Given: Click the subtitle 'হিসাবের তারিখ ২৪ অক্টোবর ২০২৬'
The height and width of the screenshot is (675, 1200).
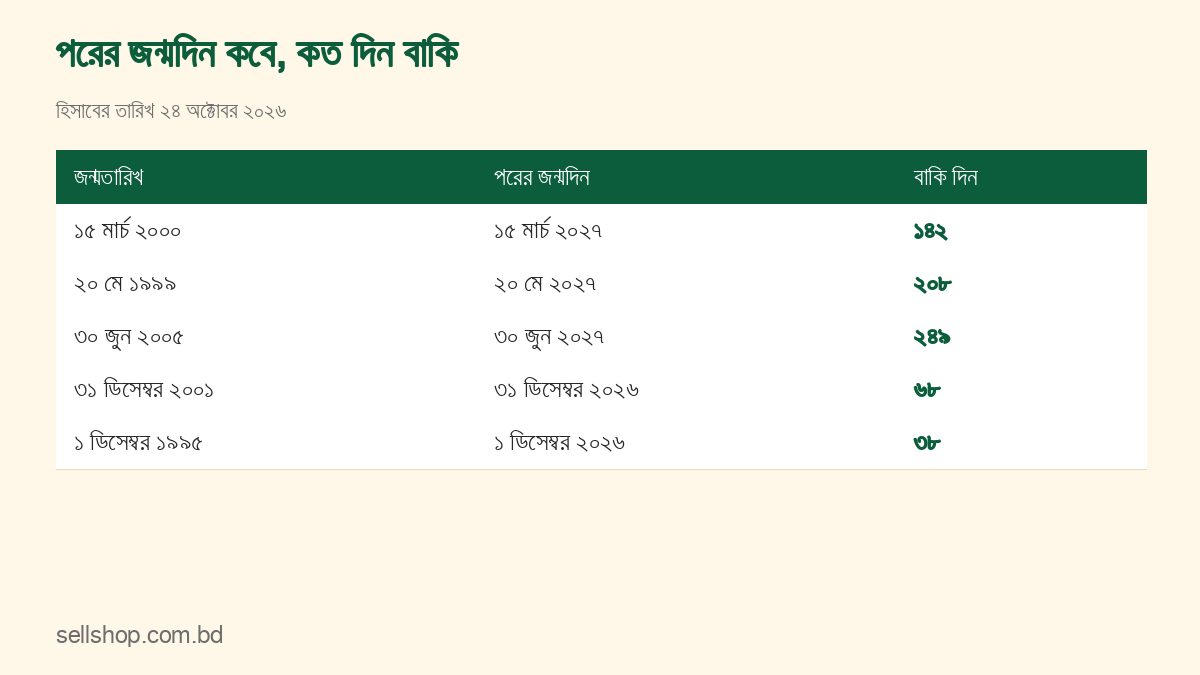Looking at the screenshot, I should coord(171,111).
